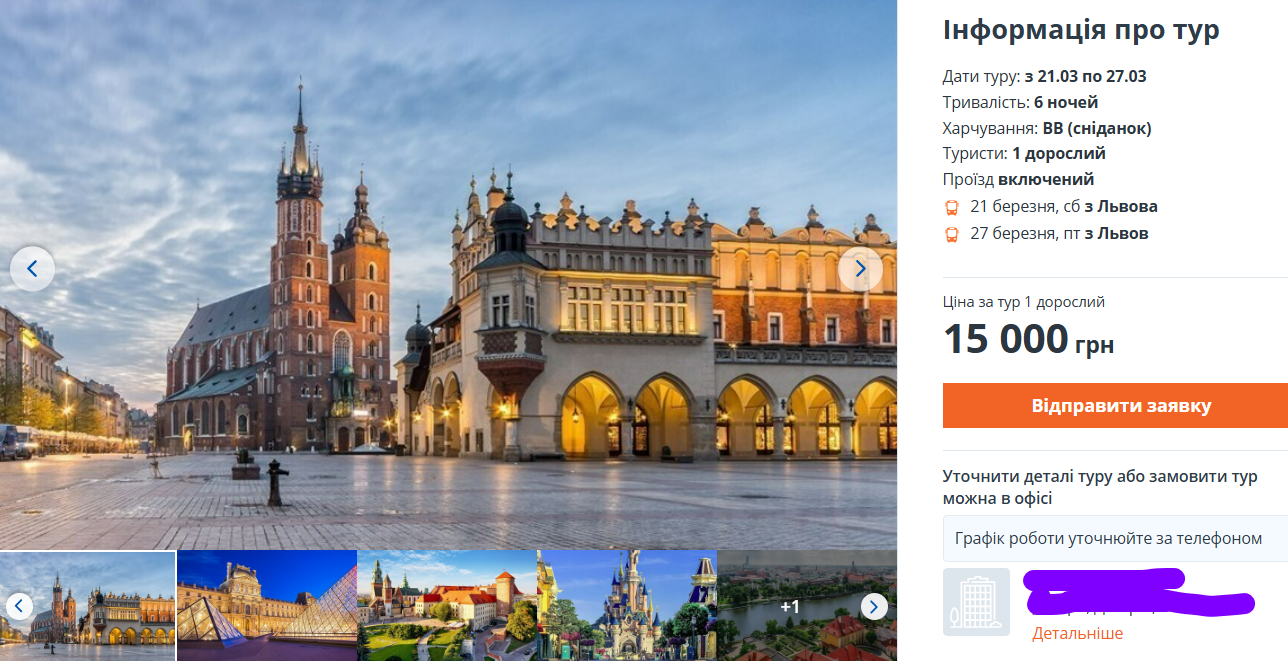The image size is (1288, 661).
Task: Select the hilltop castle thumbnail
Action: (x=447, y=605)
